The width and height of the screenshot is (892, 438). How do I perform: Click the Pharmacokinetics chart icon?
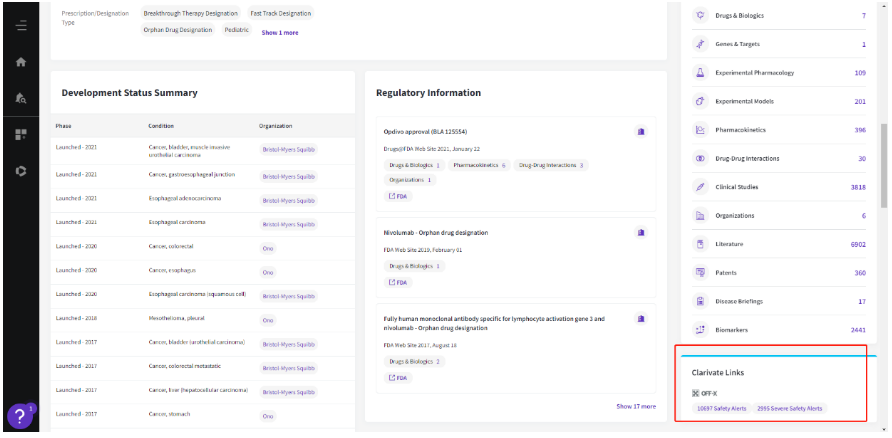[x=700, y=130]
